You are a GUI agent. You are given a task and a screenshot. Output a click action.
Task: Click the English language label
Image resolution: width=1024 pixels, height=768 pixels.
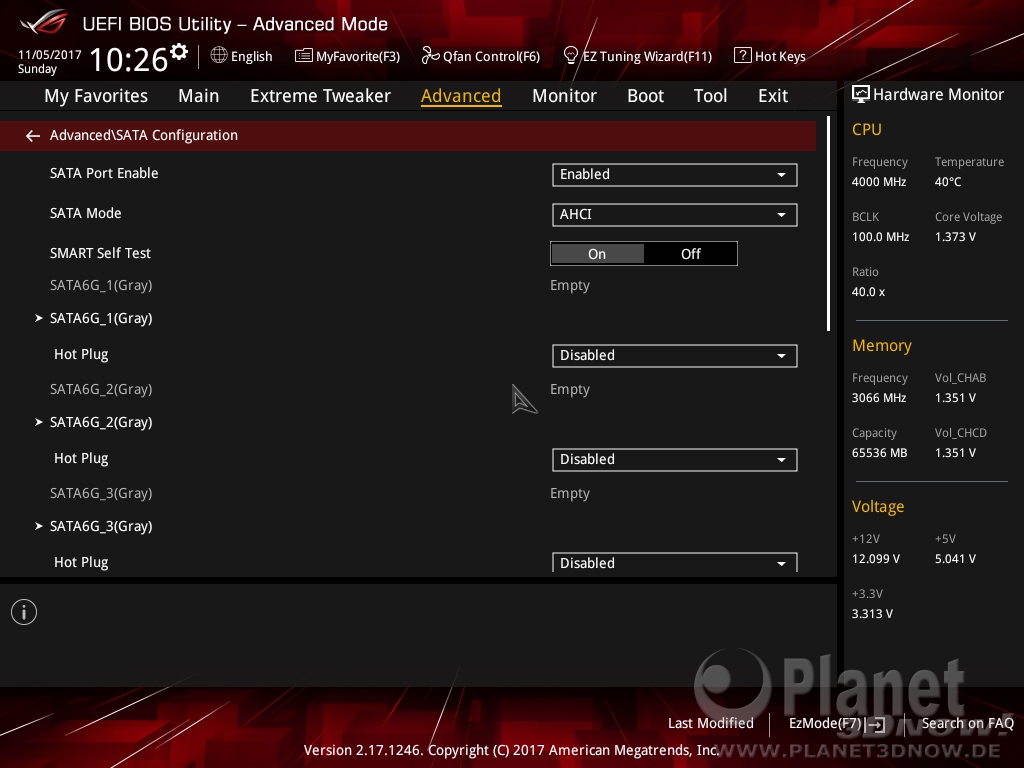[x=251, y=56]
